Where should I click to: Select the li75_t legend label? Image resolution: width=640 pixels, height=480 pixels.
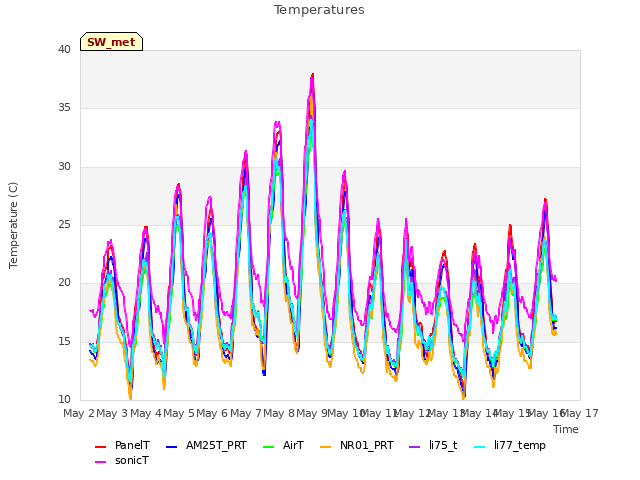(443, 445)
